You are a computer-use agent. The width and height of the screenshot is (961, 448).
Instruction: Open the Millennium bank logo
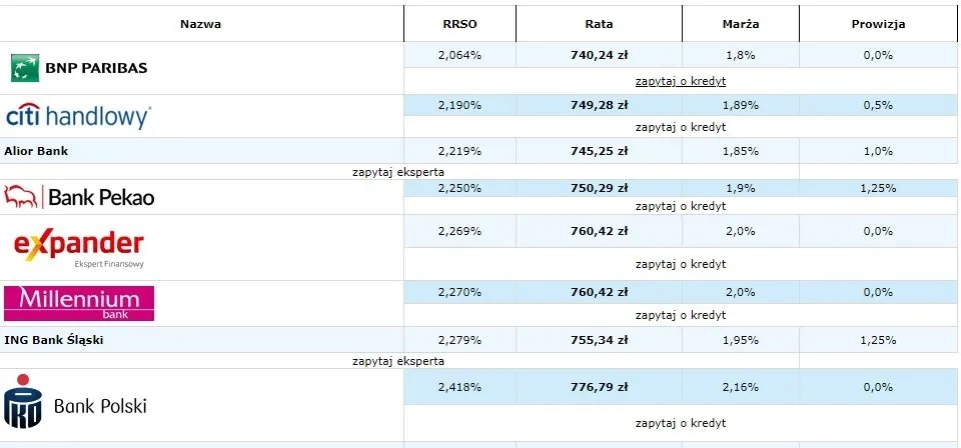[x=79, y=303]
